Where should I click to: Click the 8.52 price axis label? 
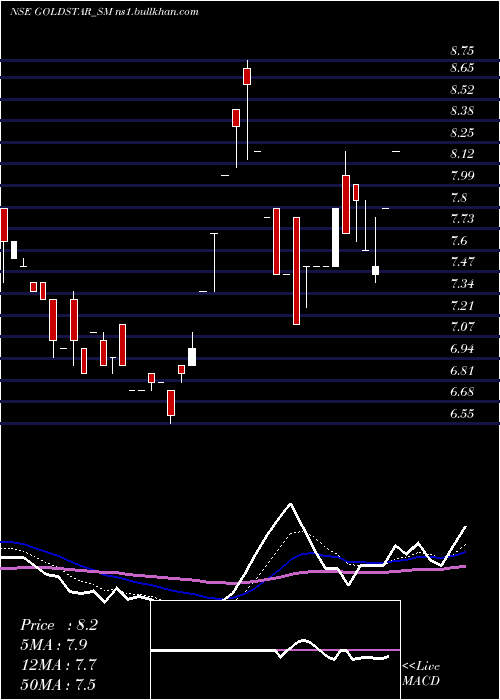coord(462,90)
